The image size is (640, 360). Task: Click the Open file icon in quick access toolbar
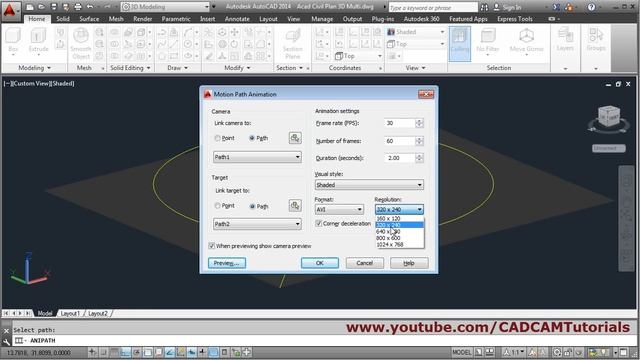pos(42,7)
